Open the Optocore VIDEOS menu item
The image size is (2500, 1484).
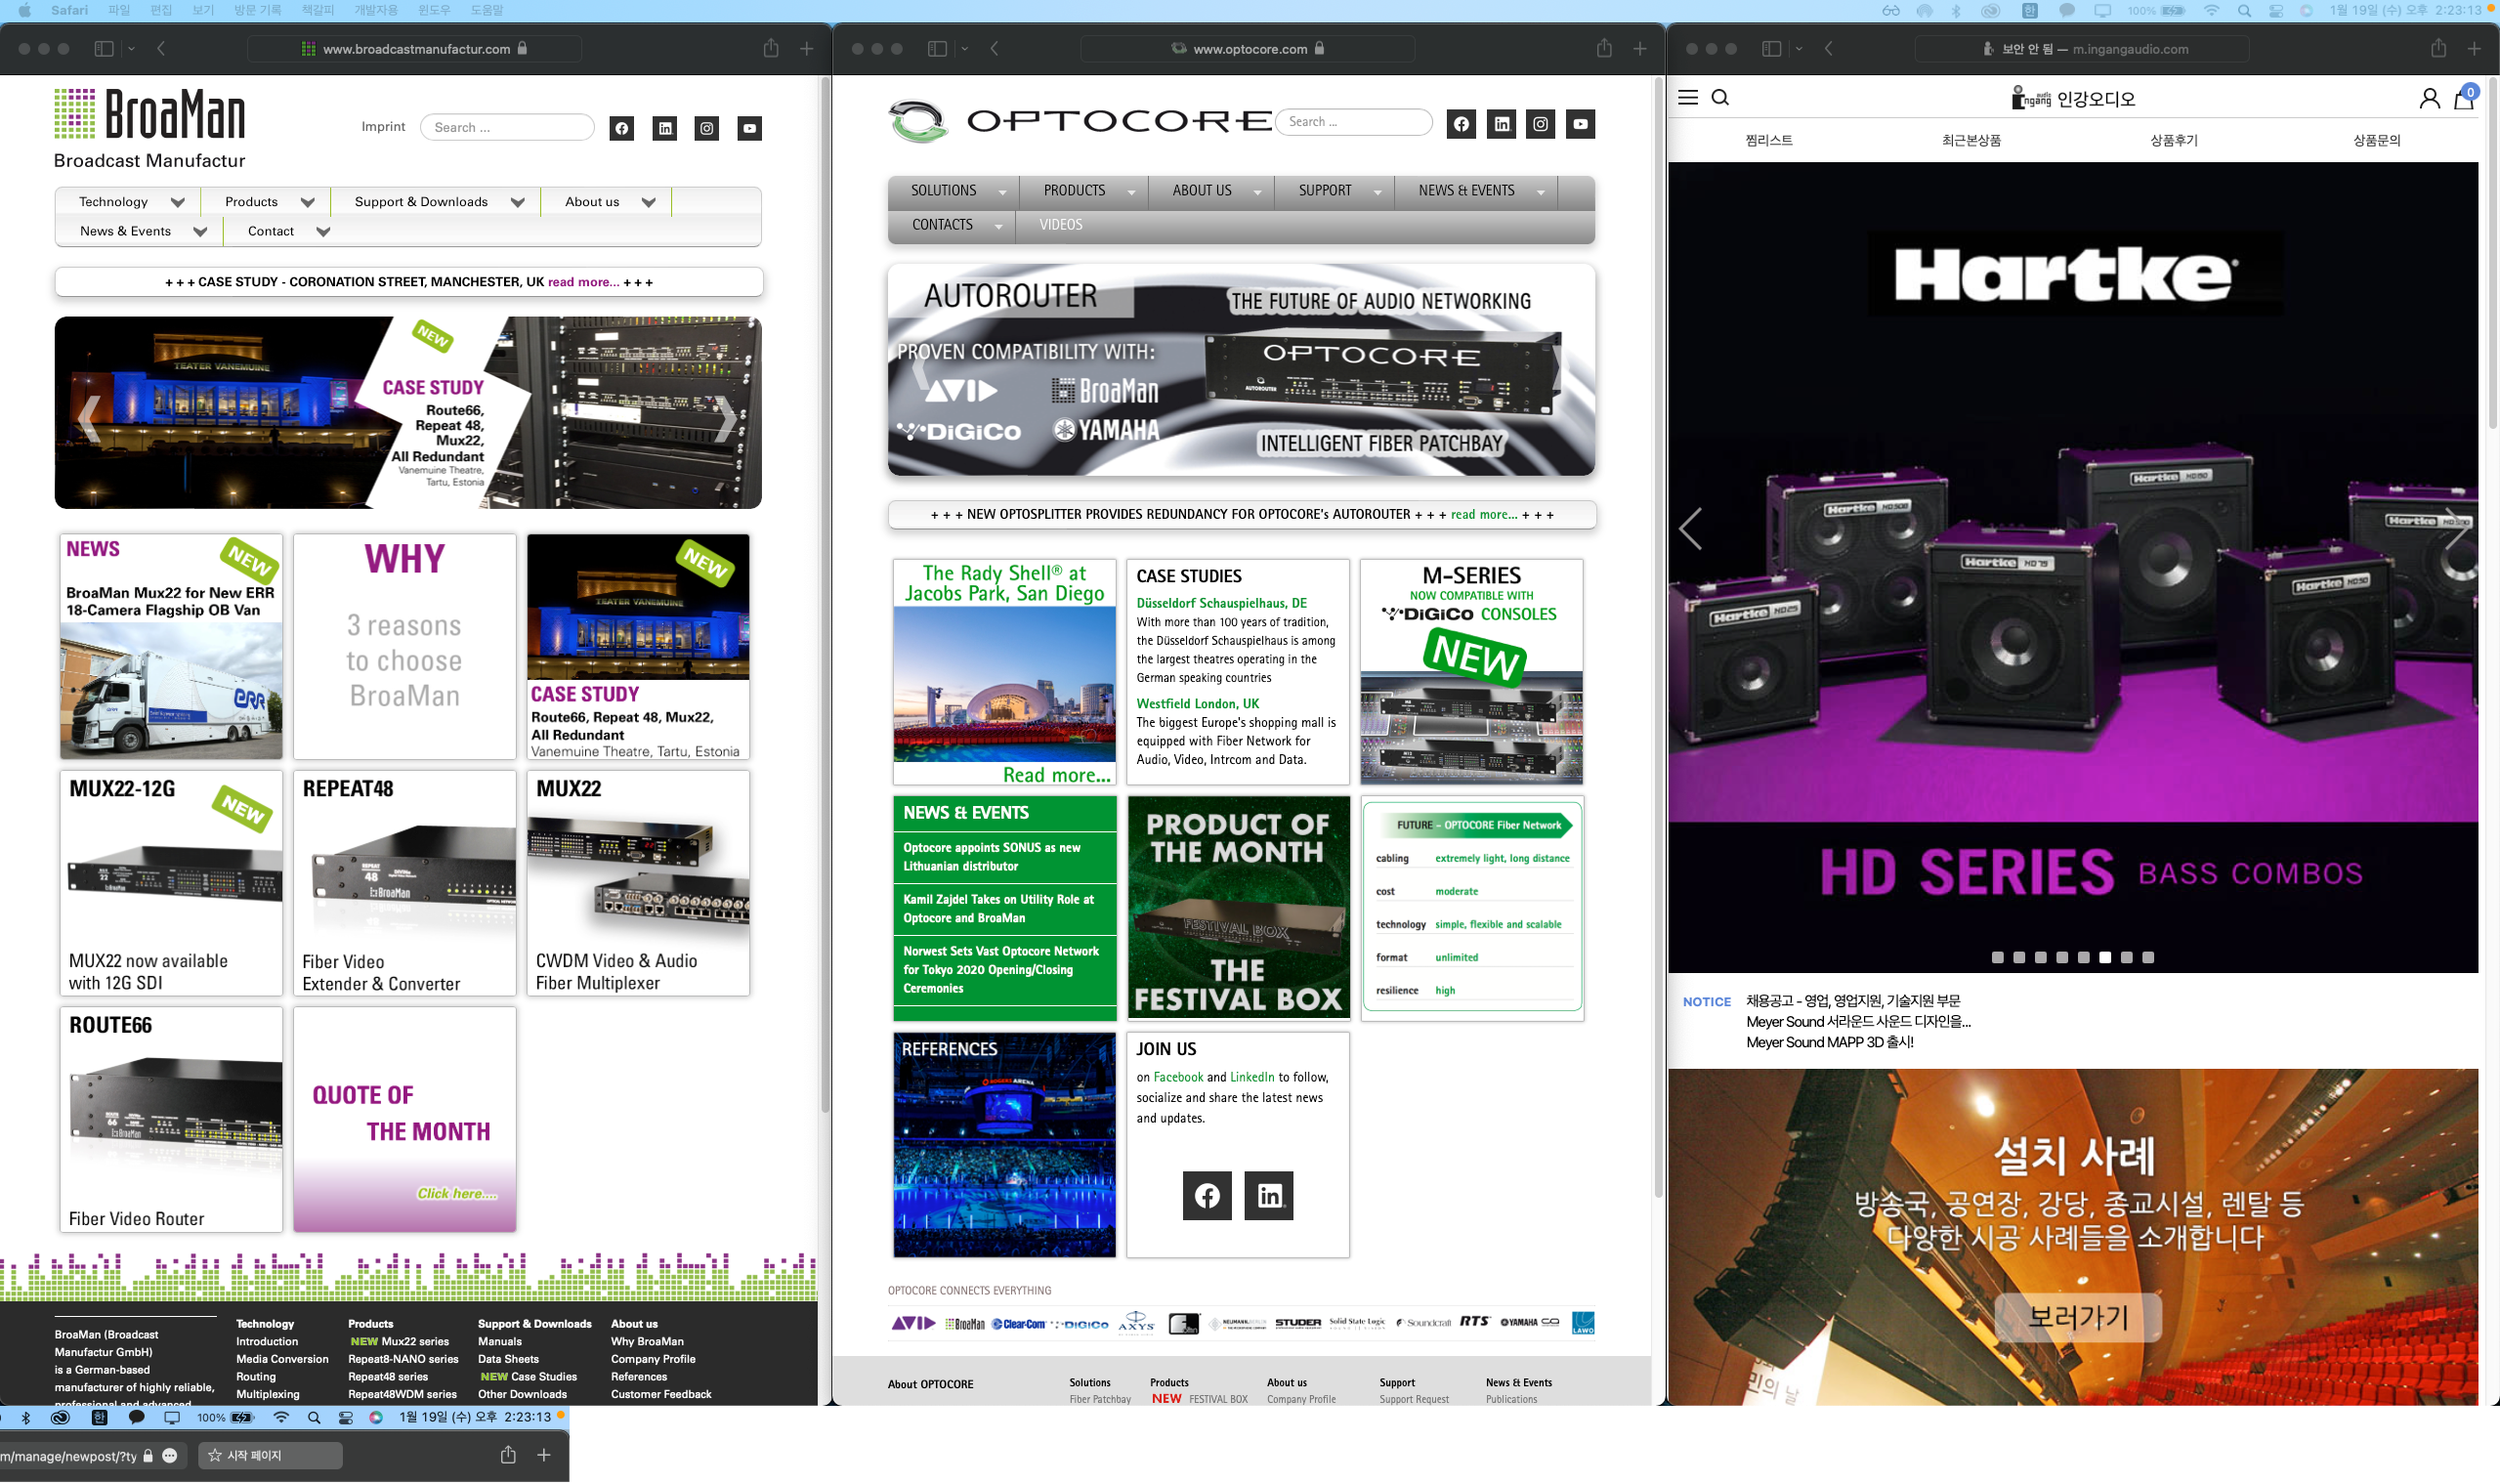[1060, 225]
